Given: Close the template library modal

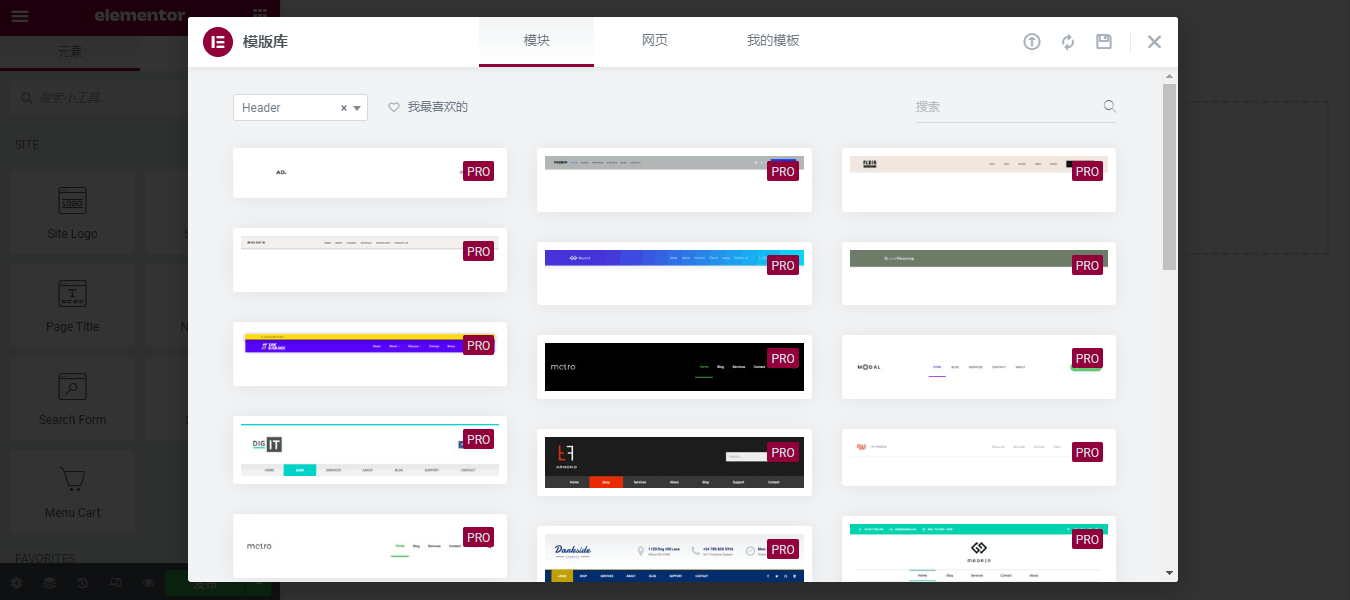Looking at the screenshot, I should click(x=1154, y=42).
